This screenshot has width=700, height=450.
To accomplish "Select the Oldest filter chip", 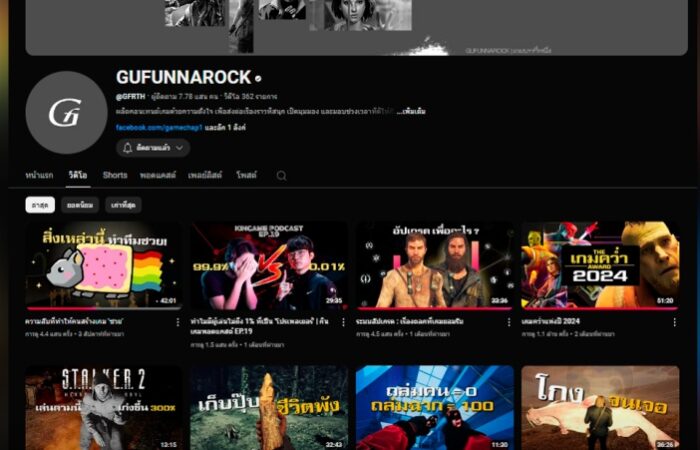I will tap(123, 205).
